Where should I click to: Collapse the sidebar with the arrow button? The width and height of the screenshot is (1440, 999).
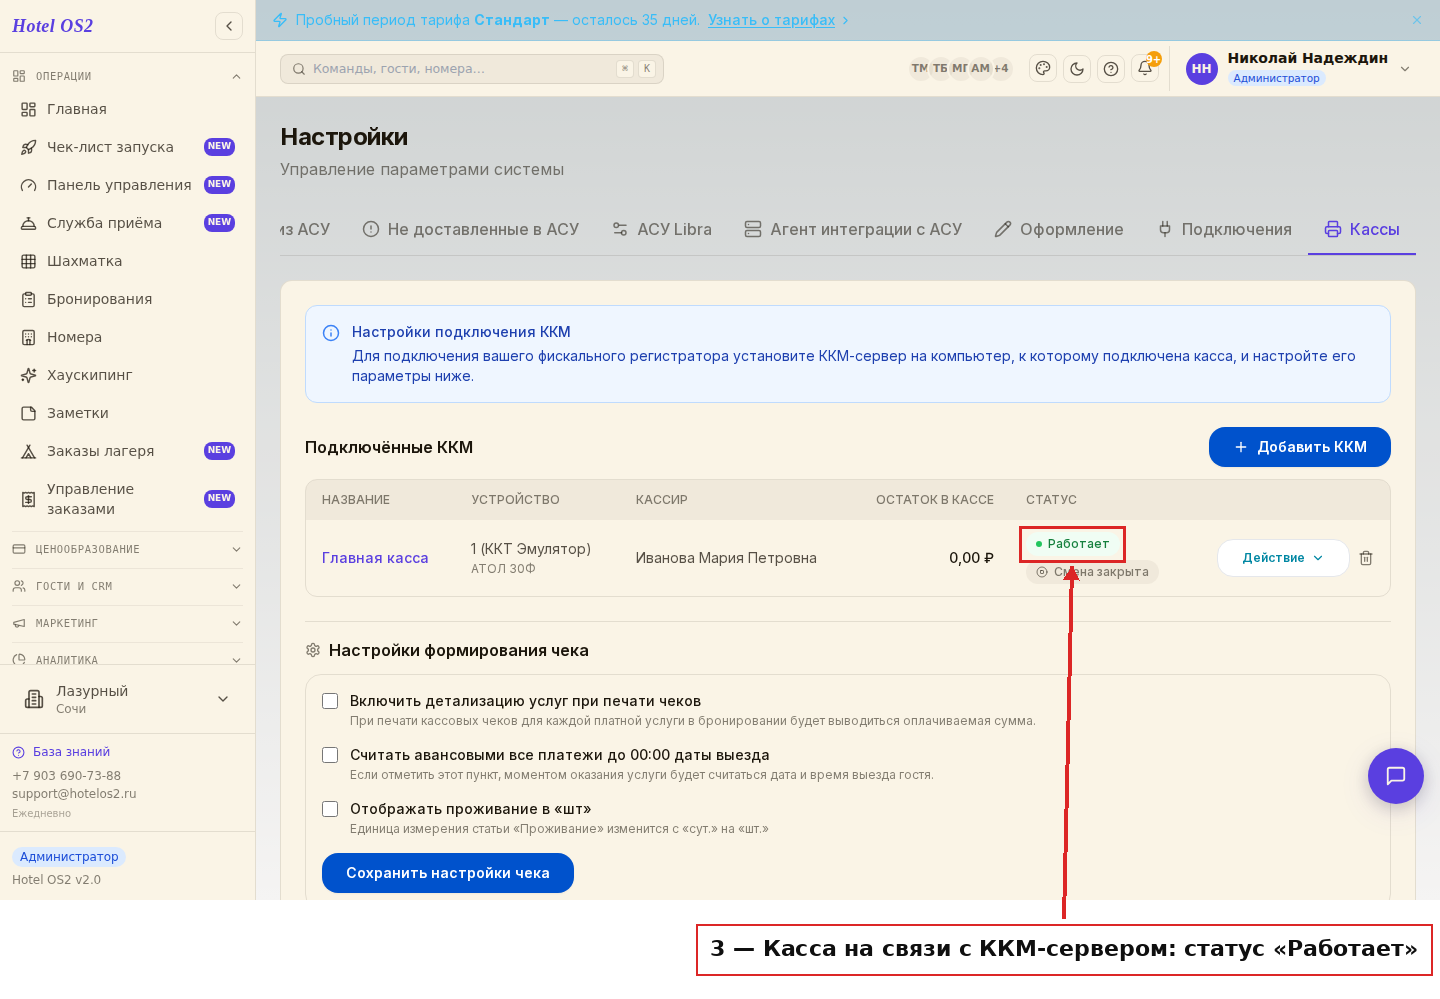pyautogui.click(x=229, y=26)
